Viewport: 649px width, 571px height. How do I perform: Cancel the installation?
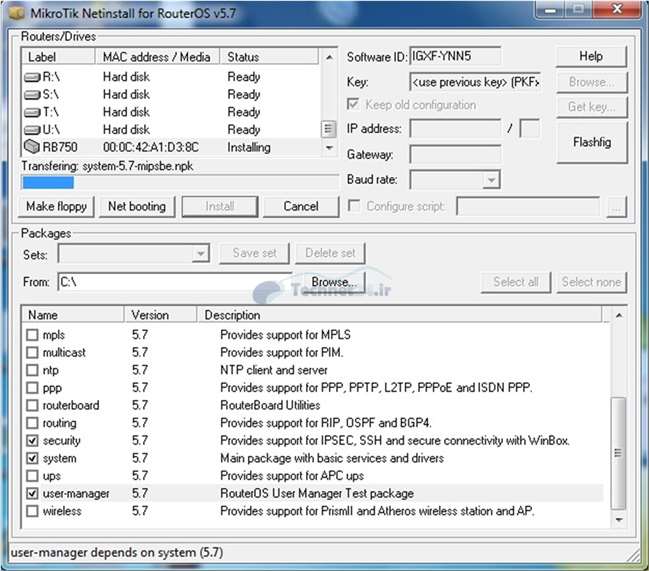[301, 206]
